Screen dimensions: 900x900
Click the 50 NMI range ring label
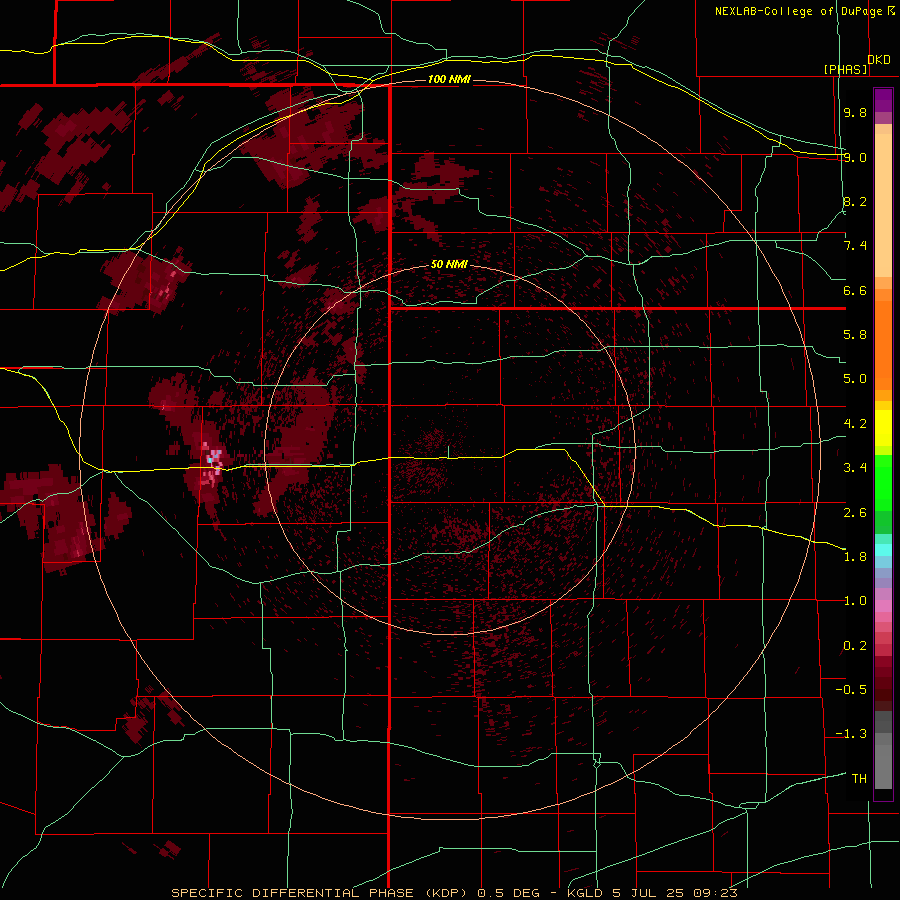[449, 265]
